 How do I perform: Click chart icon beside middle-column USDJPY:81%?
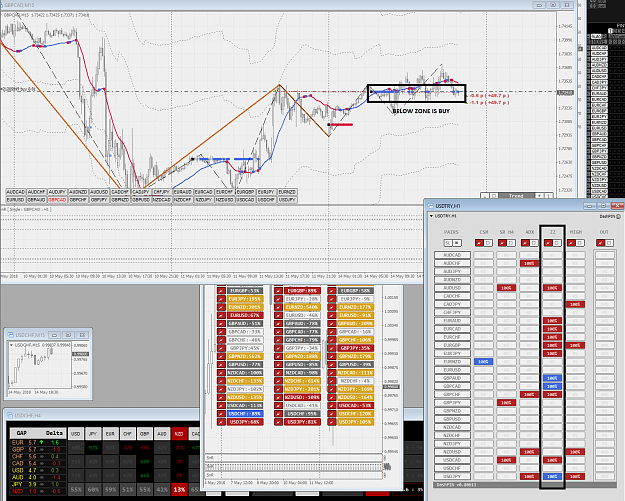pyautogui.click(x=279, y=422)
